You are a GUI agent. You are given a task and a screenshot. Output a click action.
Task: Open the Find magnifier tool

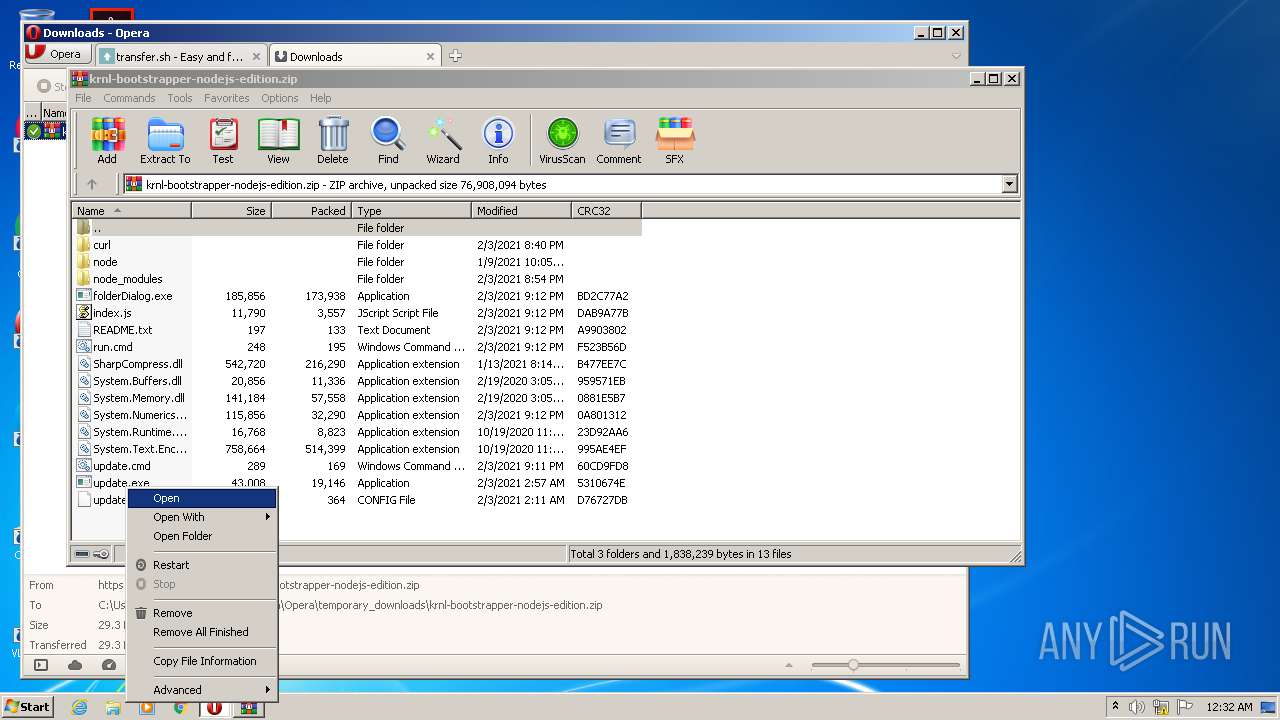pyautogui.click(x=388, y=140)
